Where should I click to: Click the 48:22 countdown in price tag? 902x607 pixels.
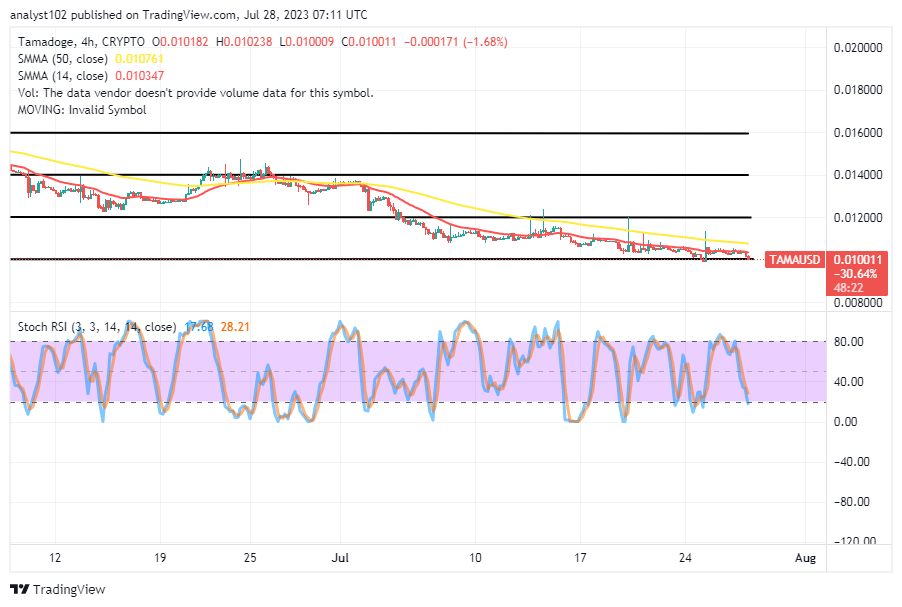point(849,288)
